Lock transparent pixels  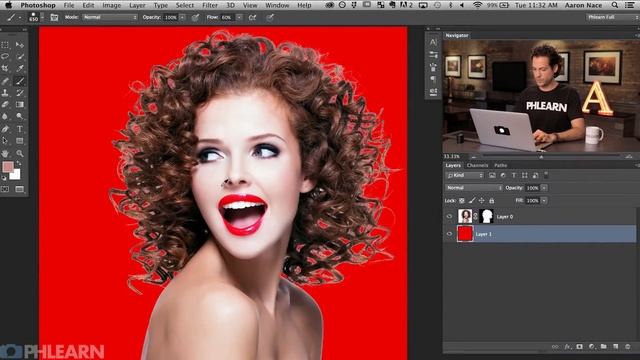click(x=462, y=200)
